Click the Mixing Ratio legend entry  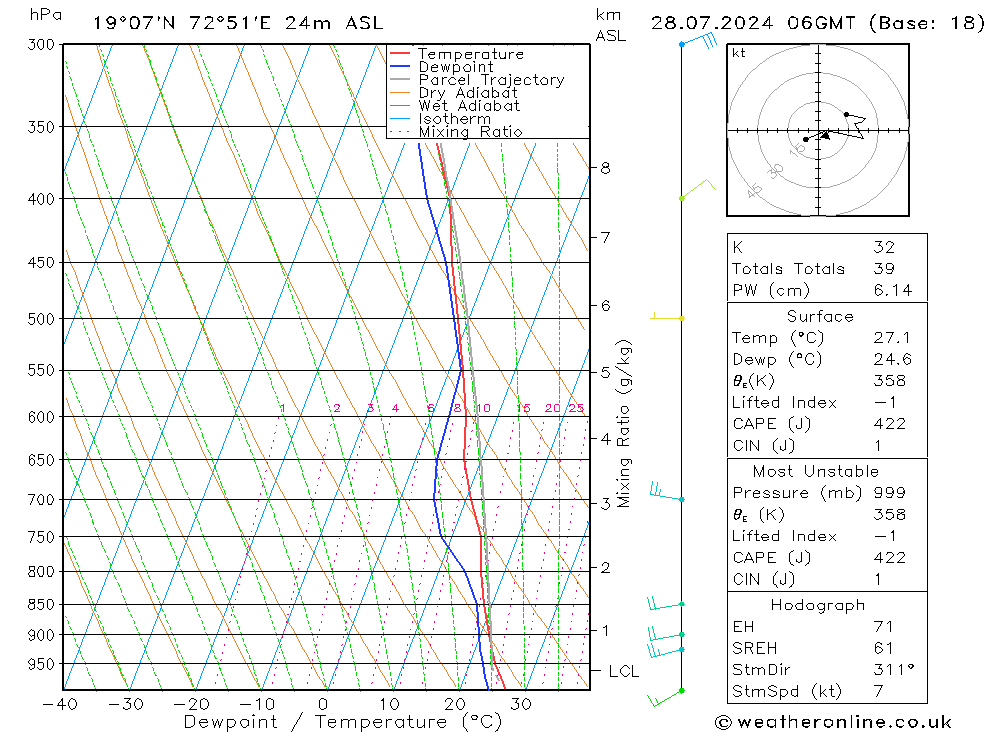point(470,132)
